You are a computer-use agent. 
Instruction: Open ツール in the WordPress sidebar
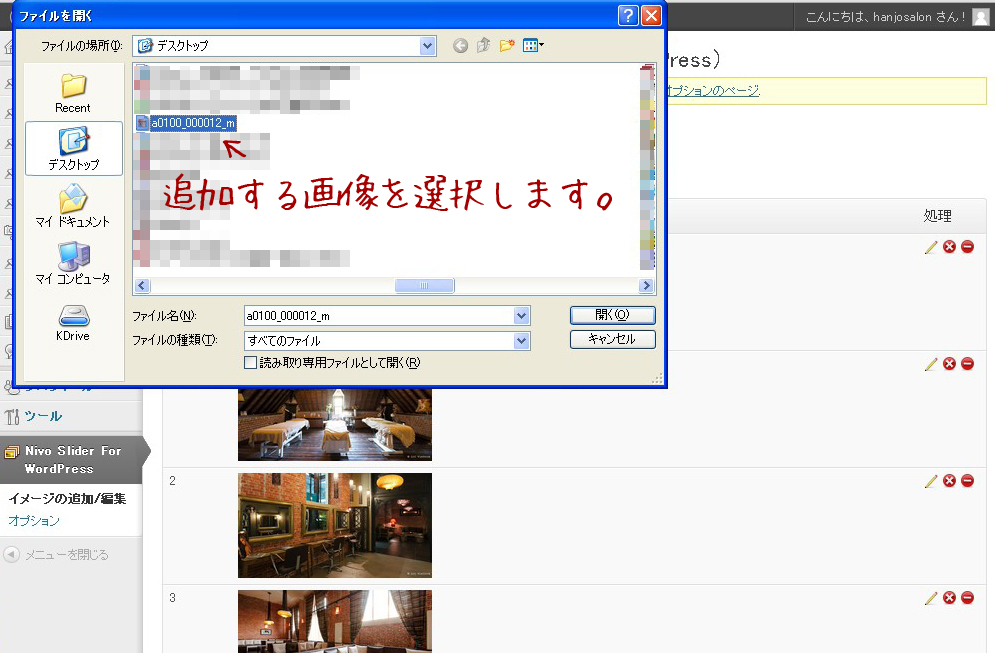tap(43, 416)
